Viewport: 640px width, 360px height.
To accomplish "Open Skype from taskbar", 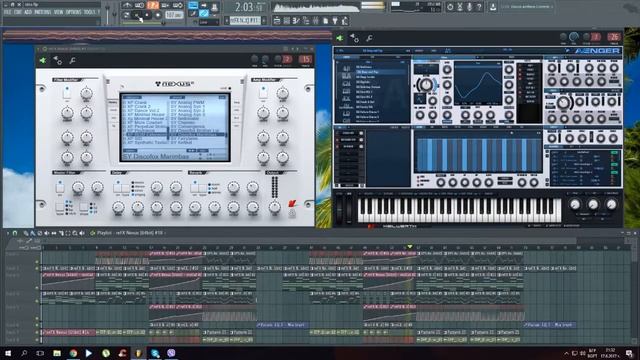I will 155,353.
